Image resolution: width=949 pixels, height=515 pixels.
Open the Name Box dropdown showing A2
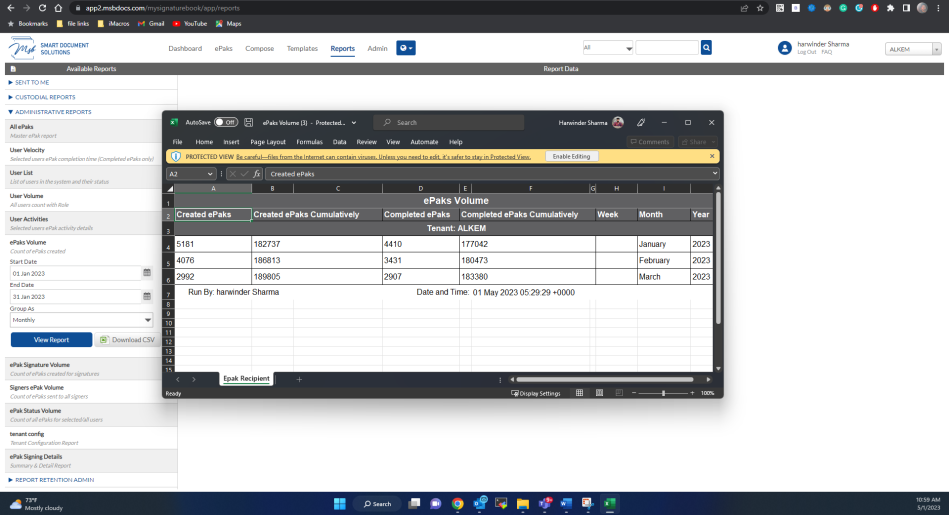coord(210,174)
